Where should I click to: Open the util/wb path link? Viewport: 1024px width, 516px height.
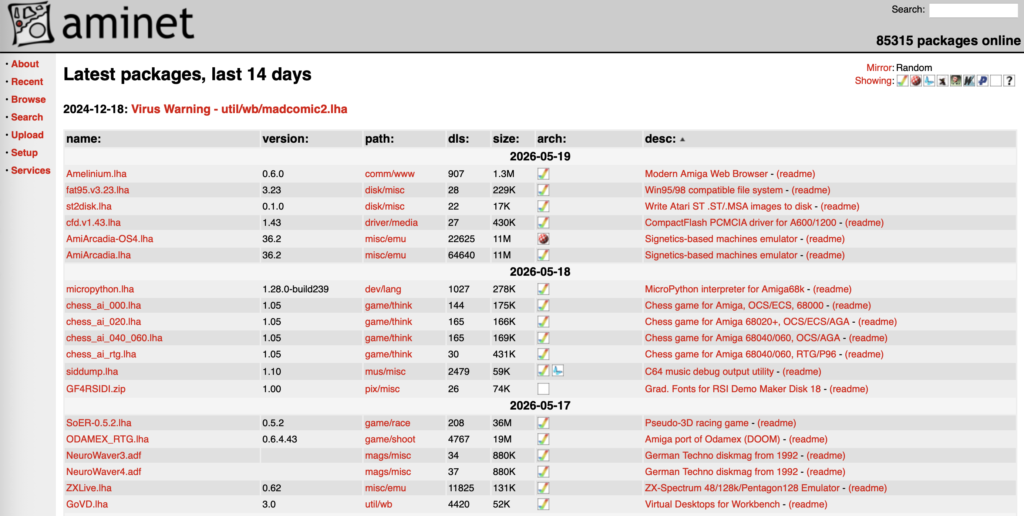(379, 504)
